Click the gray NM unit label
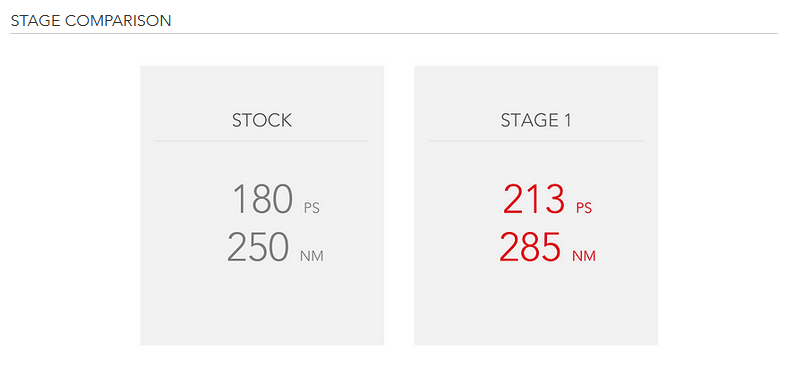 point(312,256)
